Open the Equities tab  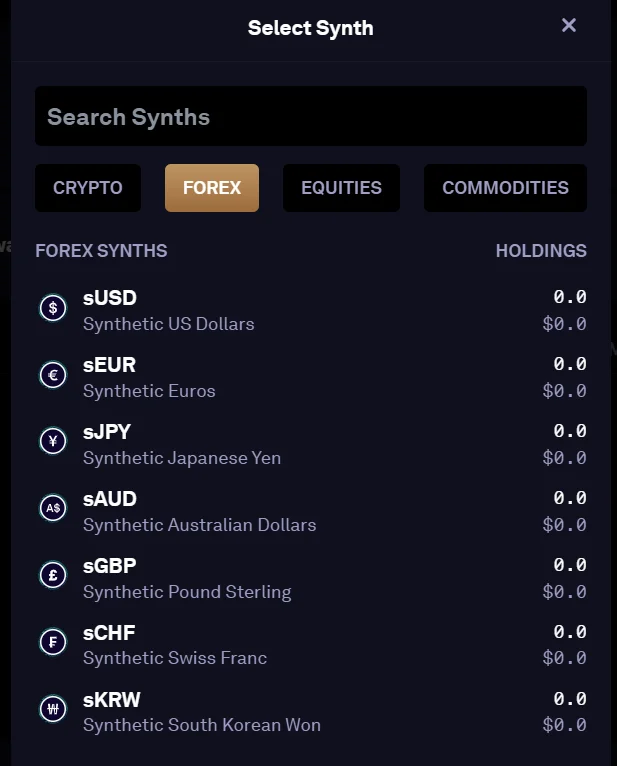(341, 188)
